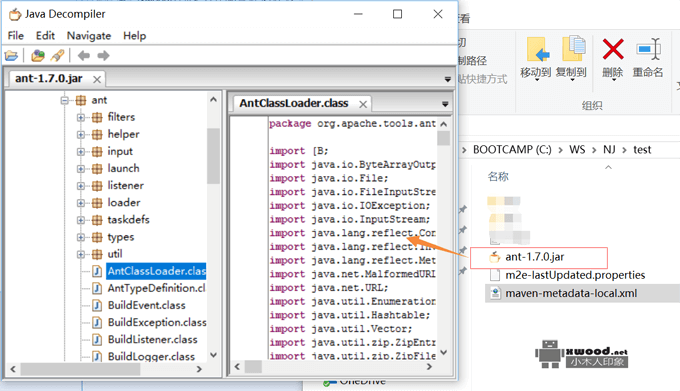Click the Open Type toolbar icon
The height and width of the screenshot is (391, 680).
pyautogui.click(x=38, y=55)
